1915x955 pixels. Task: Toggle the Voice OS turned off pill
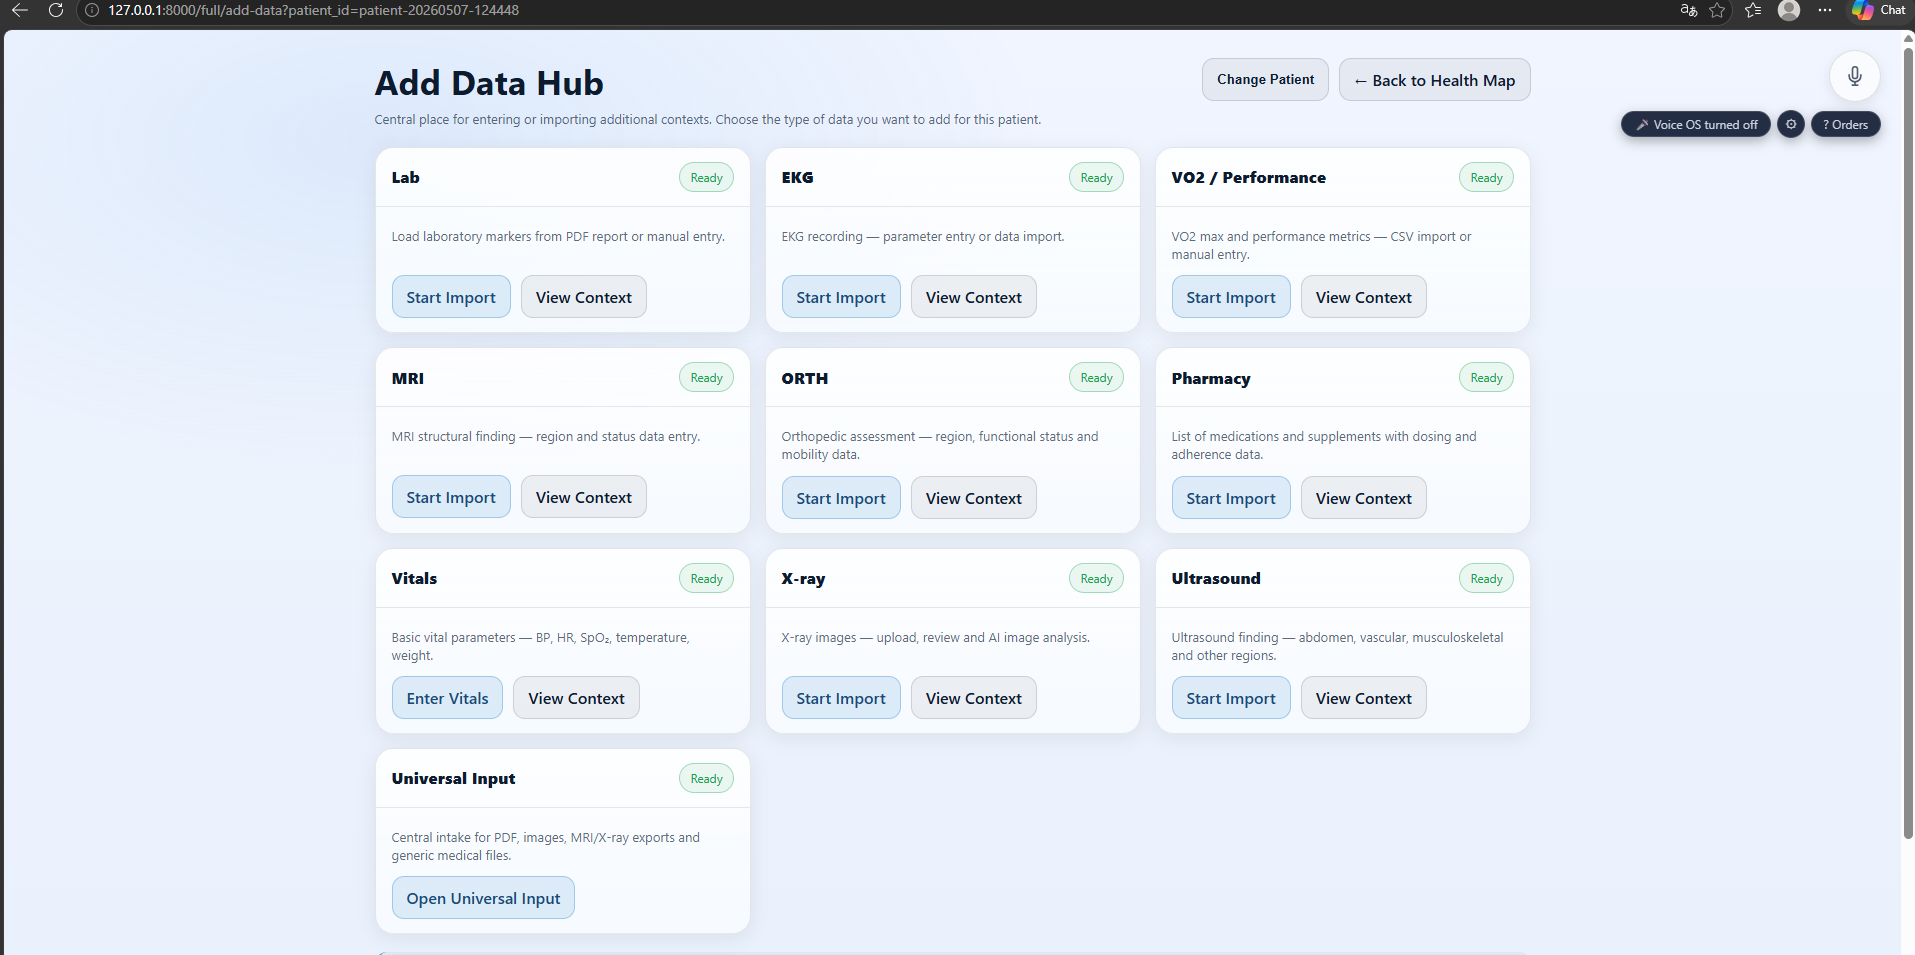(1696, 125)
